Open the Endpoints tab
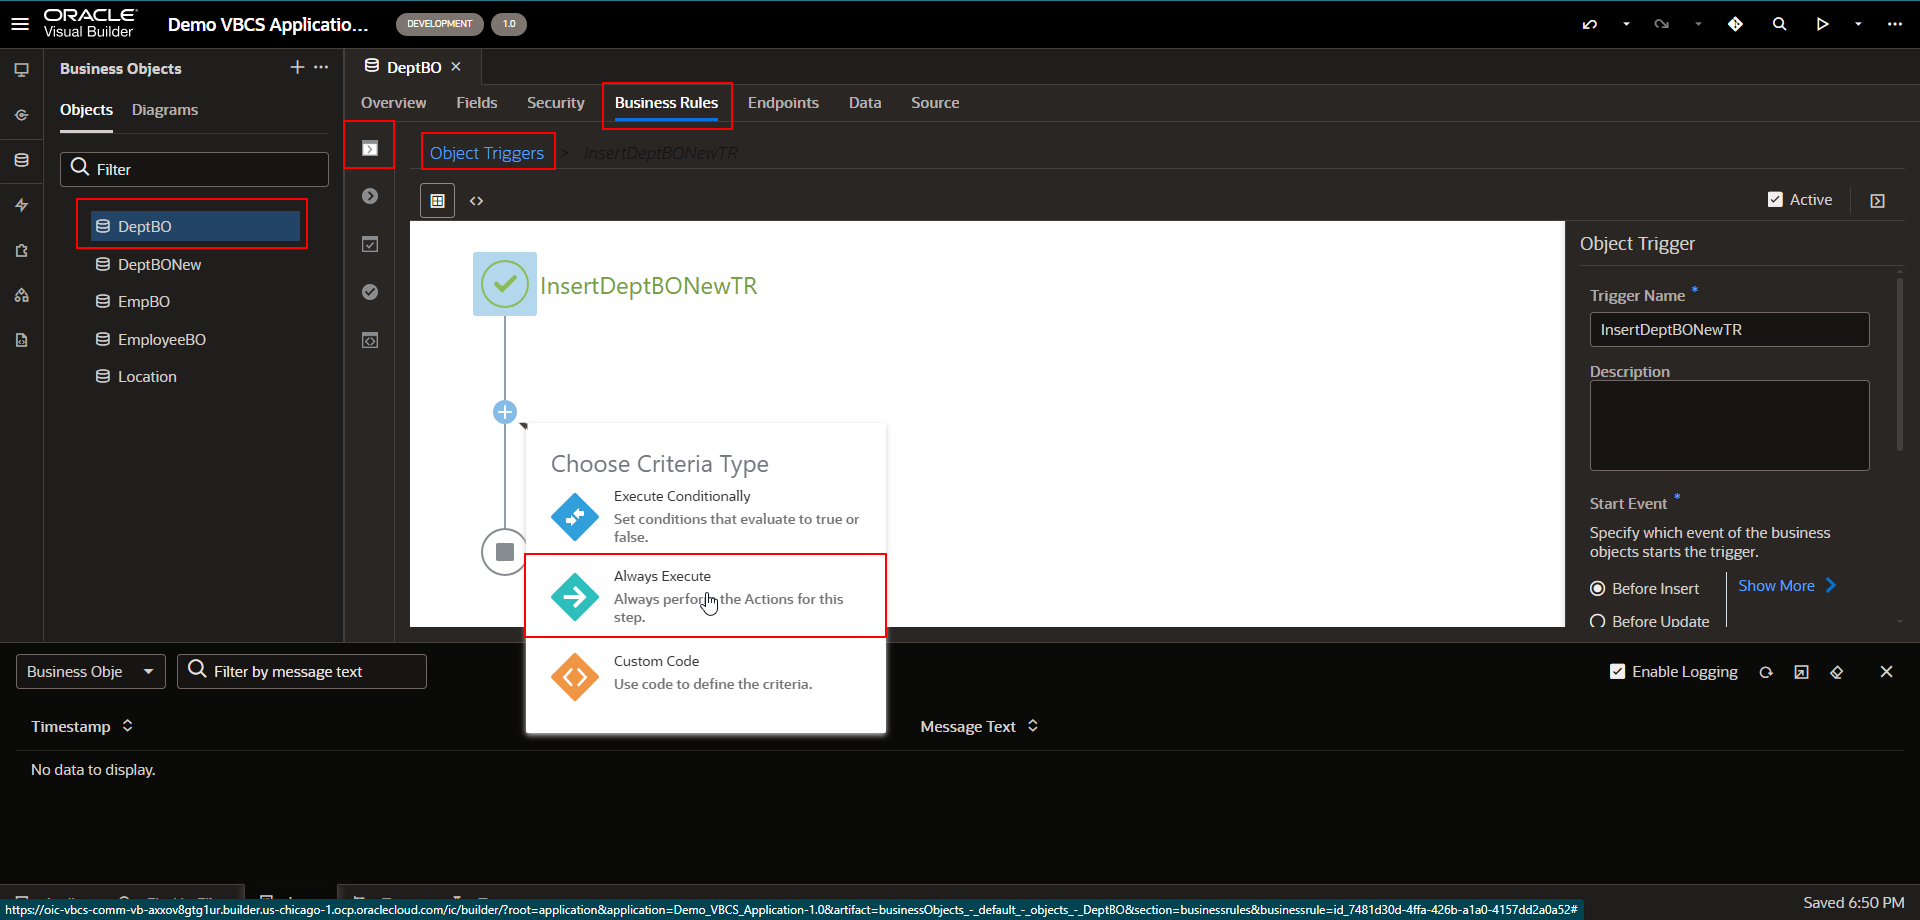1920x920 pixels. click(x=783, y=103)
